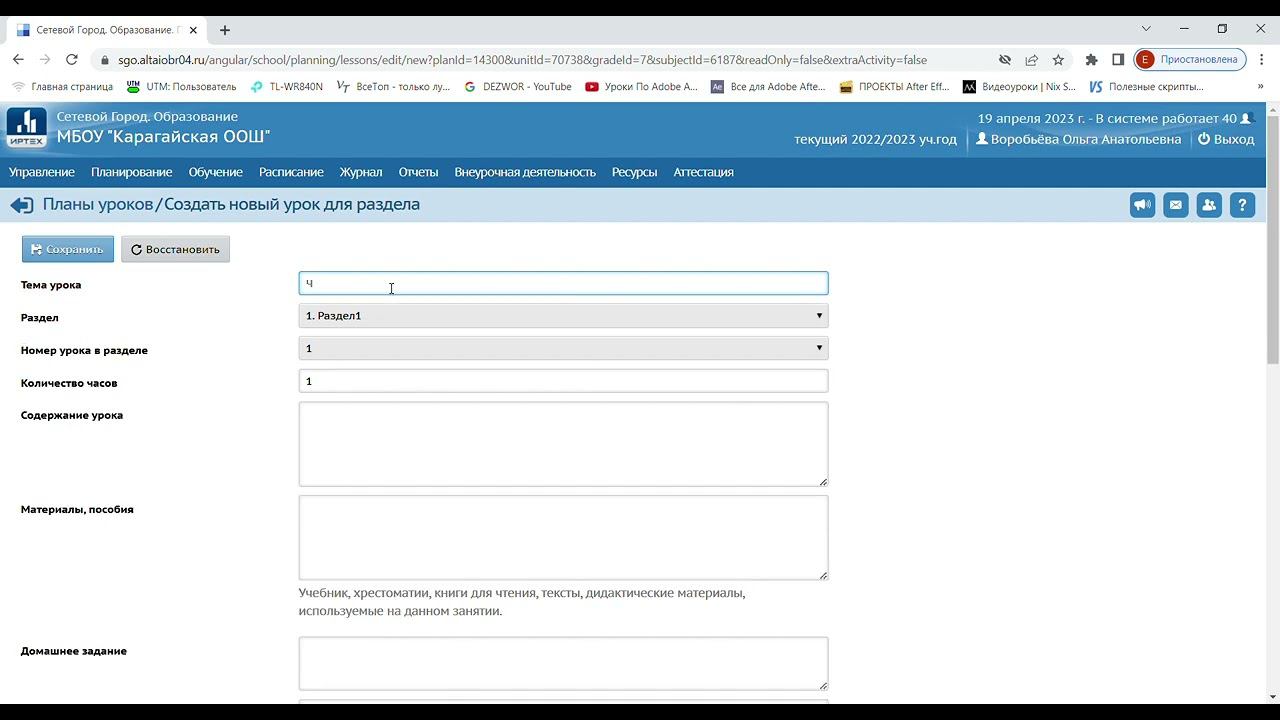The image size is (1280, 720).
Task: Open the TL-WR840N bookmark
Action: pyautogui.click(x=286, y=87)
